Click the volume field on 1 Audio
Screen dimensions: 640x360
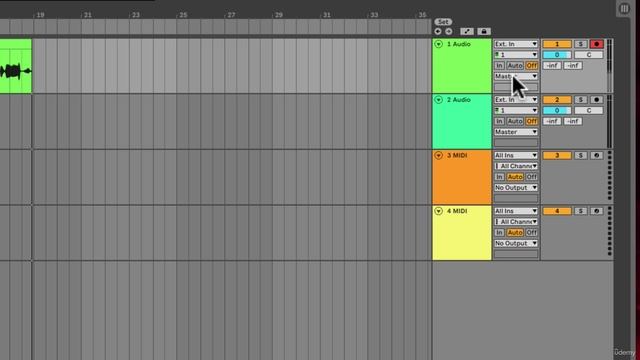[557, 55]
